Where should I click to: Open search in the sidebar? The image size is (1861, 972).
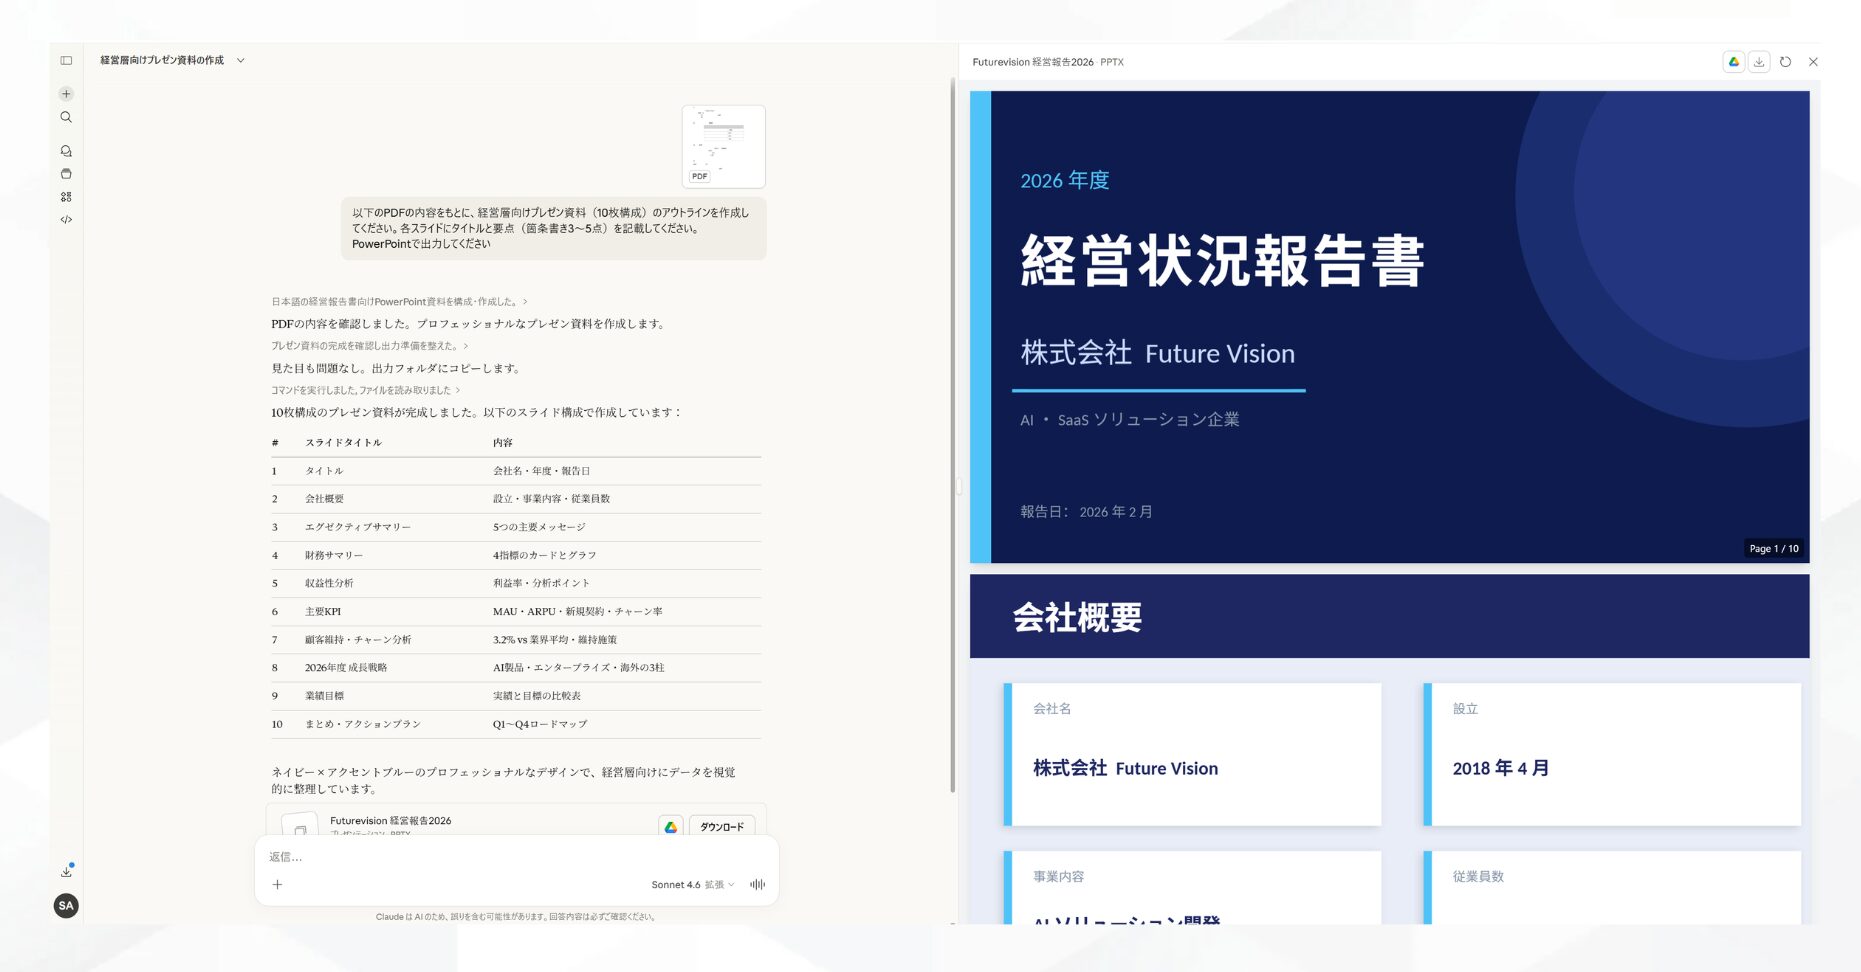coord(66,117)
